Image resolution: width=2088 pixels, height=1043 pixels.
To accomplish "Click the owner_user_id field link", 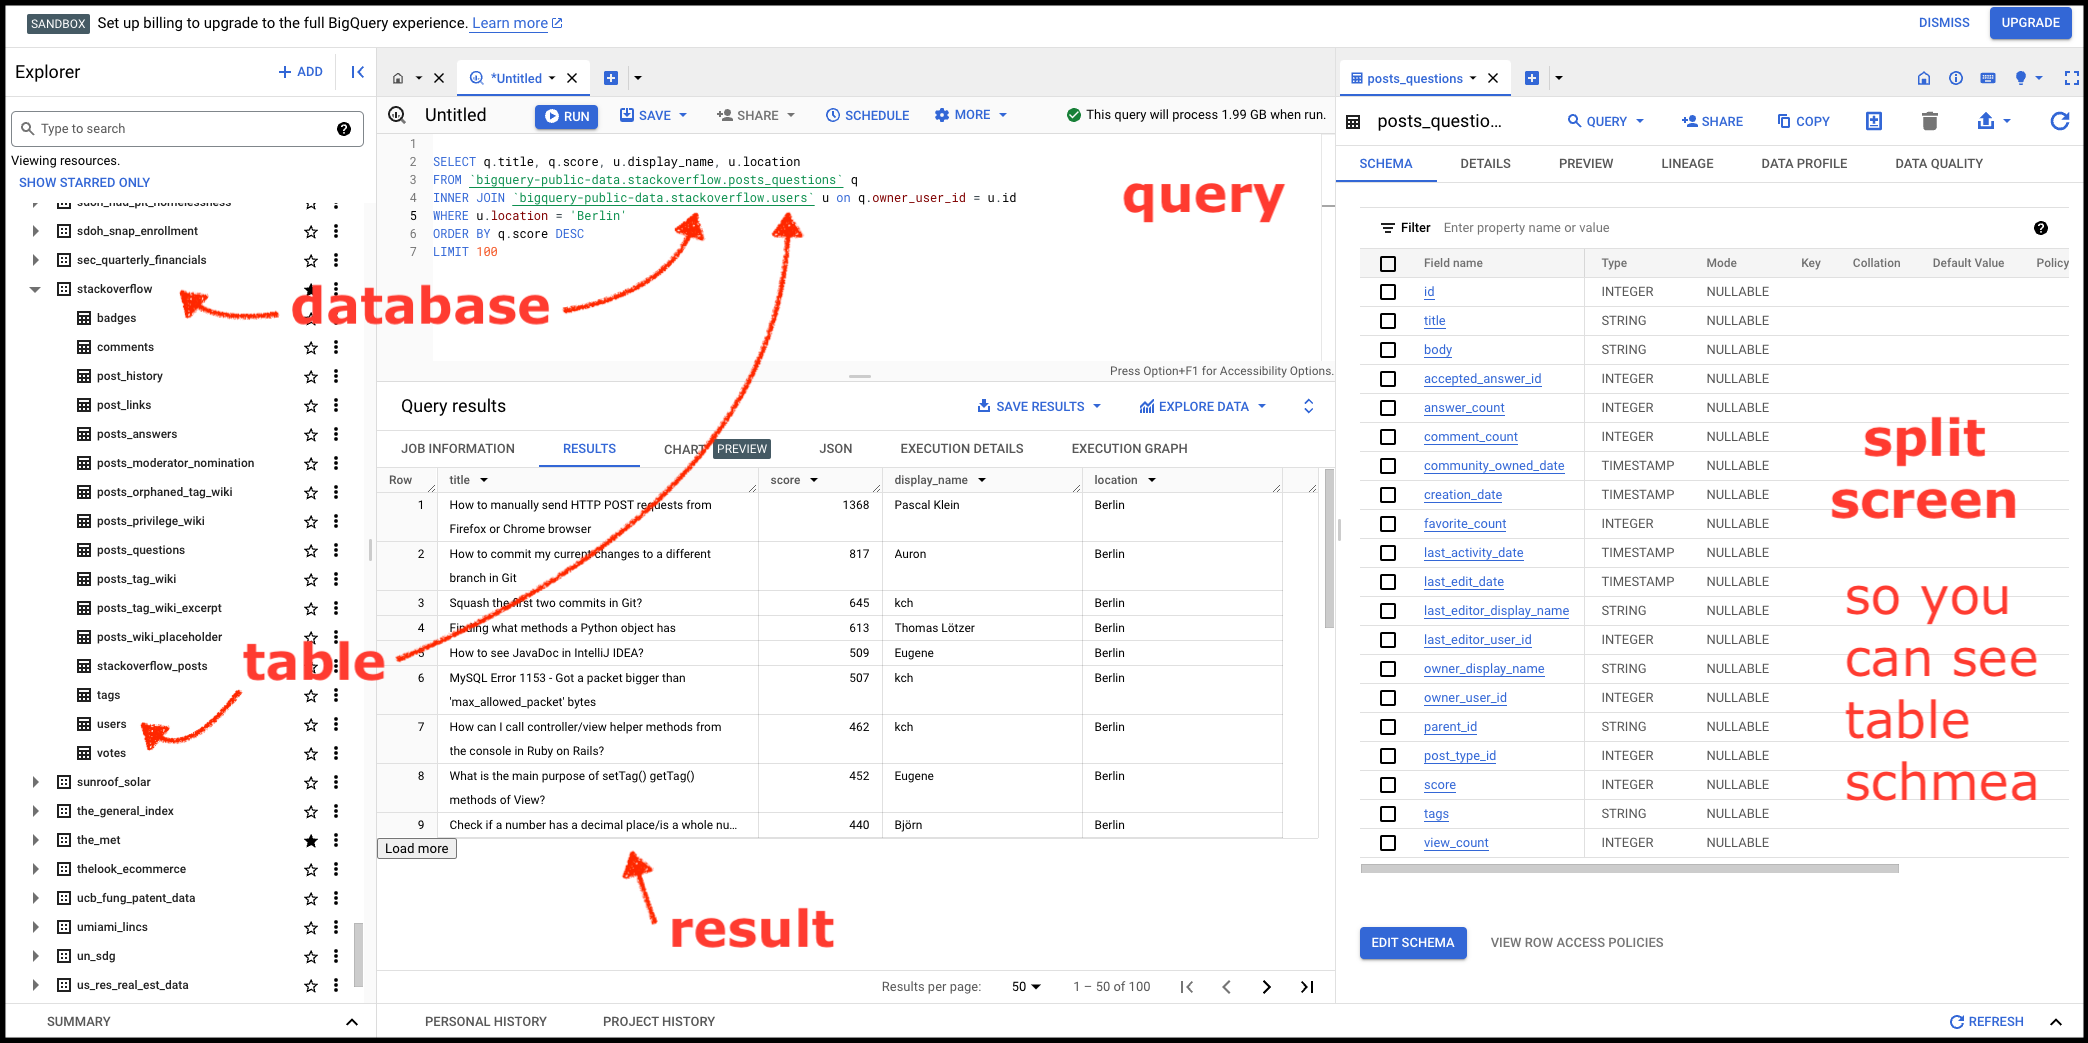I will (1465, 699).
